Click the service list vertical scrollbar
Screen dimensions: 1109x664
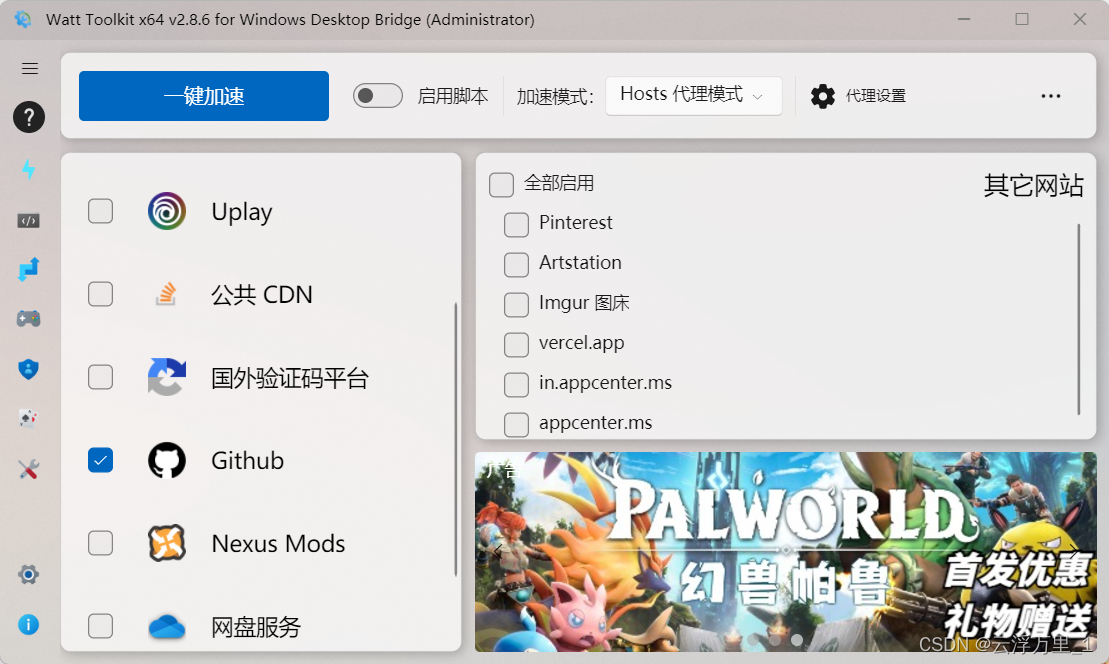pyautogui.click(x=455, y=438)
